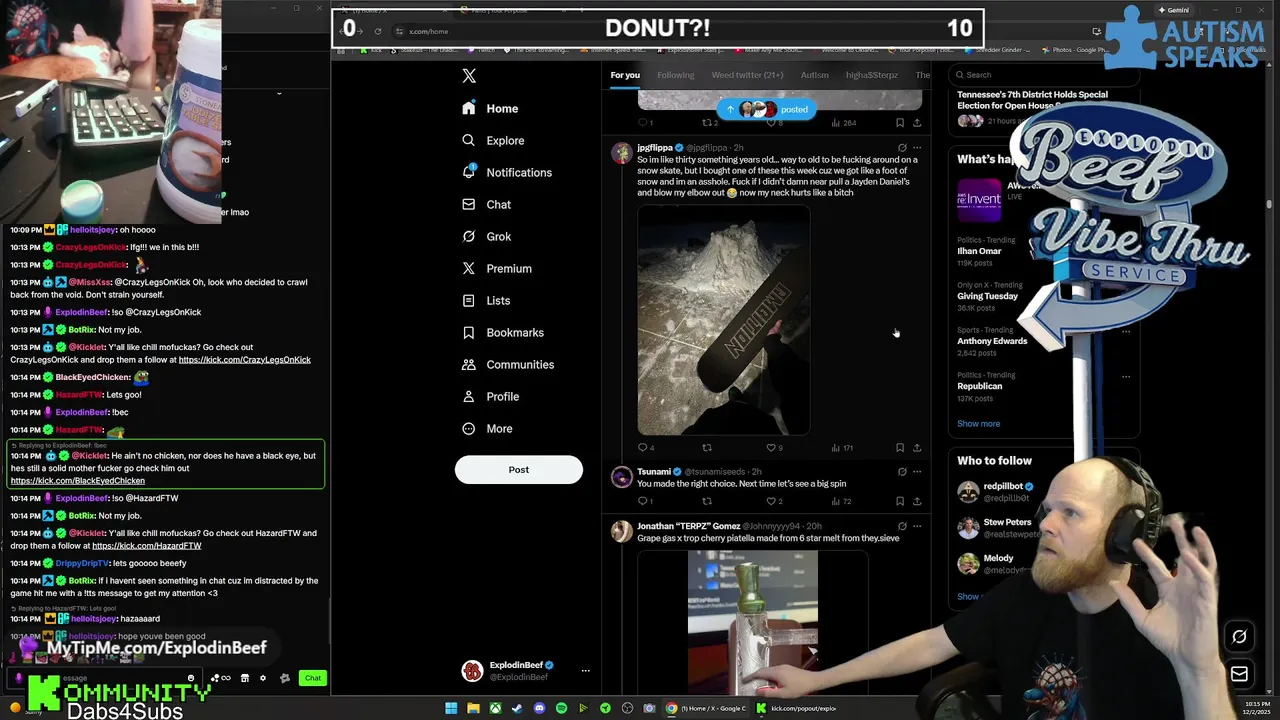Open the floating messages envelope button
This screenshot has width=1280, height=720.
(x=1239, y=674)
